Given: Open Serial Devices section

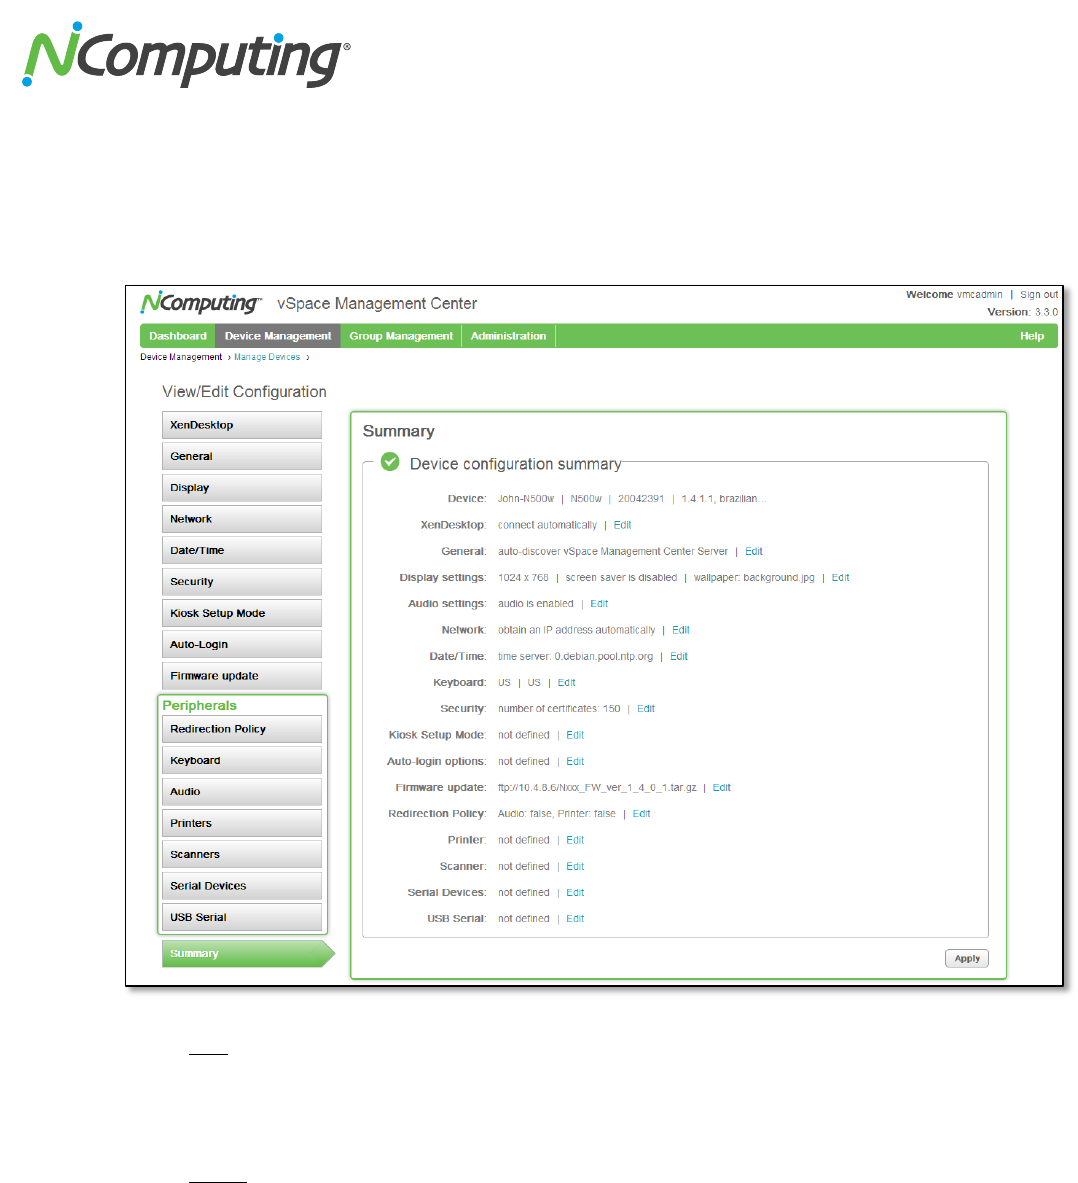Looking at the screenshot, I should click(241, 886).
